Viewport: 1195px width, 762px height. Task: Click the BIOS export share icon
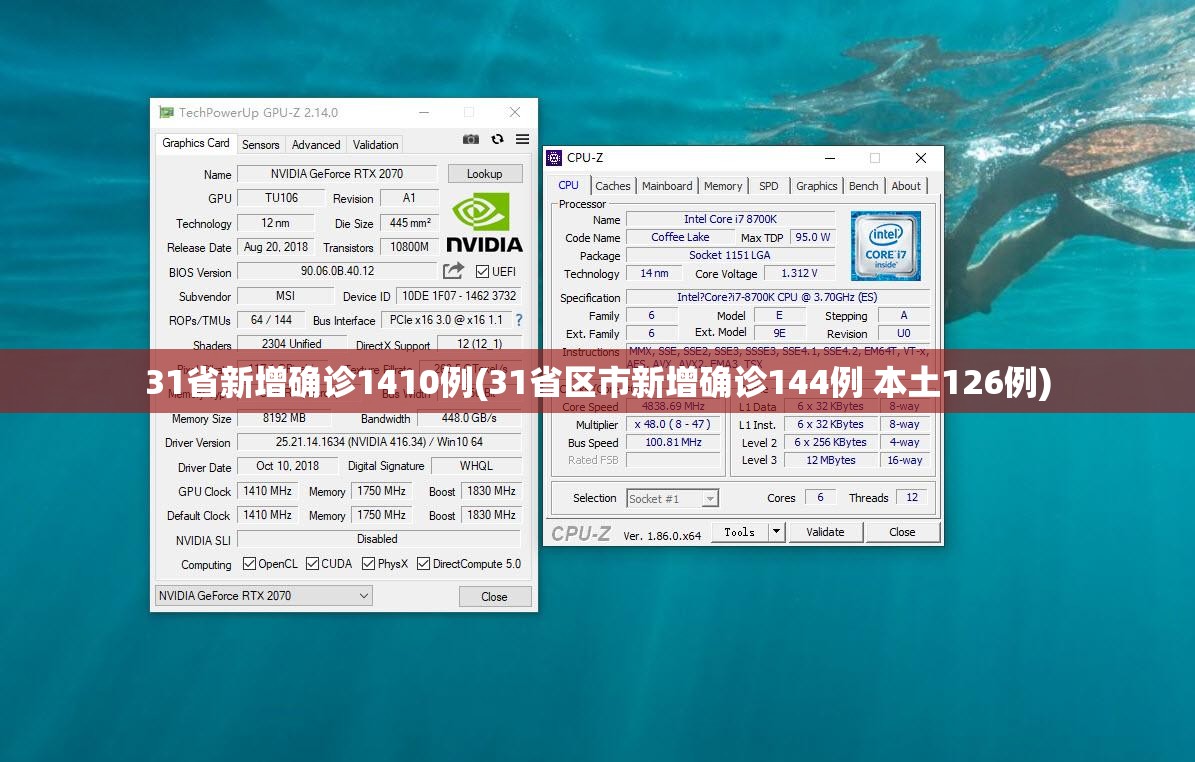coord(453,271)
